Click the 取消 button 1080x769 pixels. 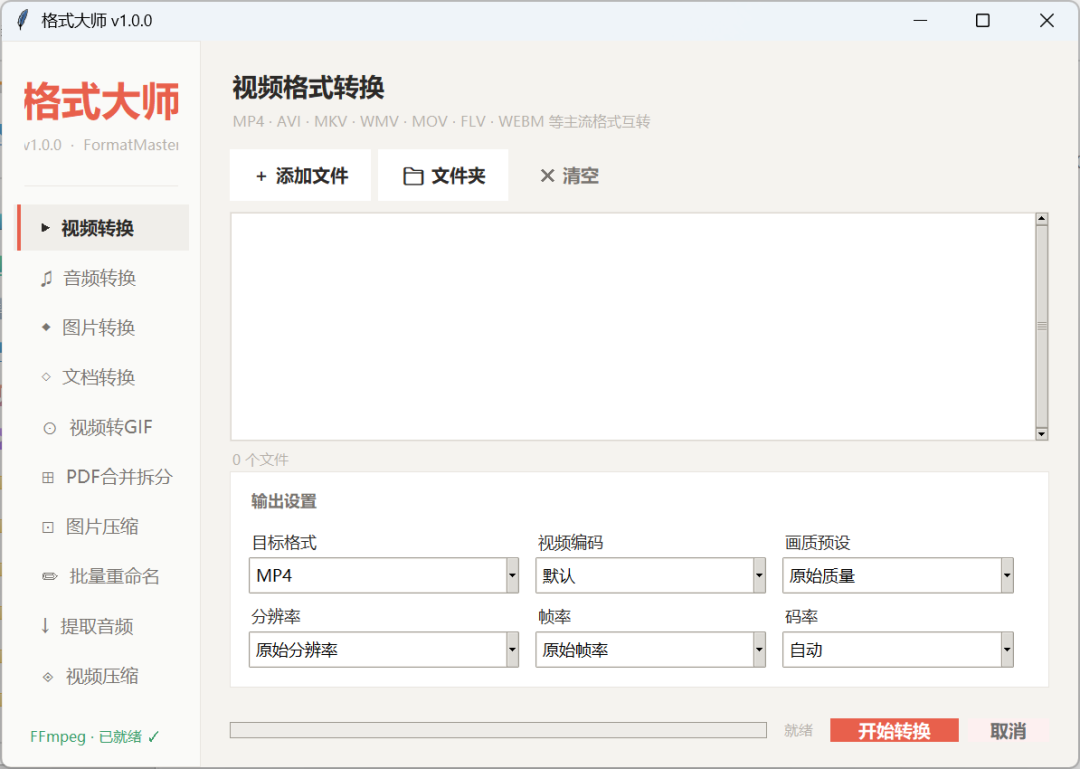tap(1008, 730)
